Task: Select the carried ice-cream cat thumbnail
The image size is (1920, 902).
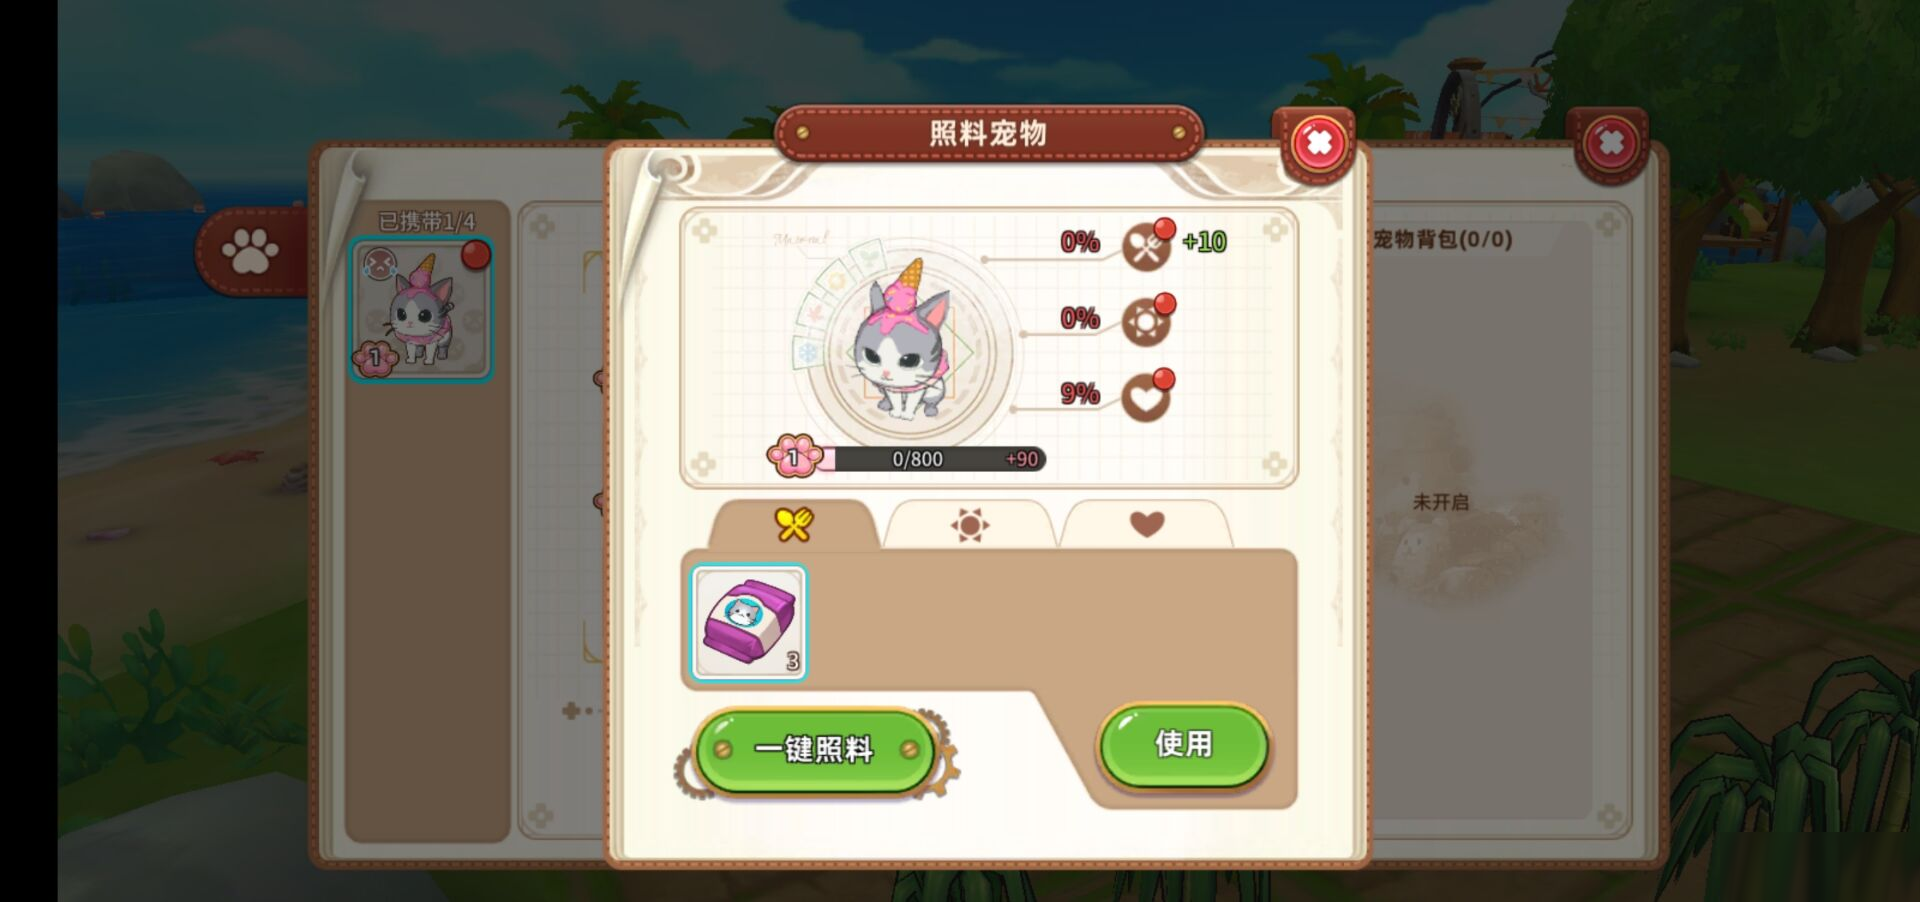Action: tap(421, 309)
